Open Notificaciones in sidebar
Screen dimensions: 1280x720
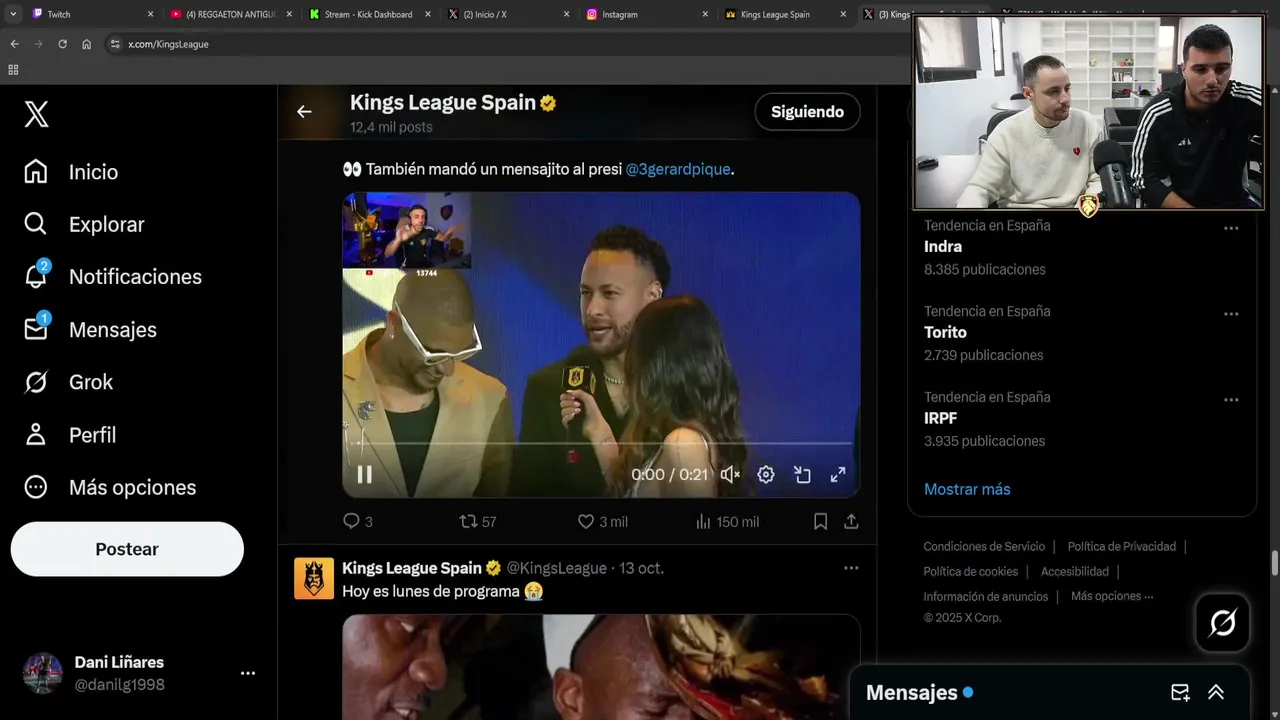(112, 277)
